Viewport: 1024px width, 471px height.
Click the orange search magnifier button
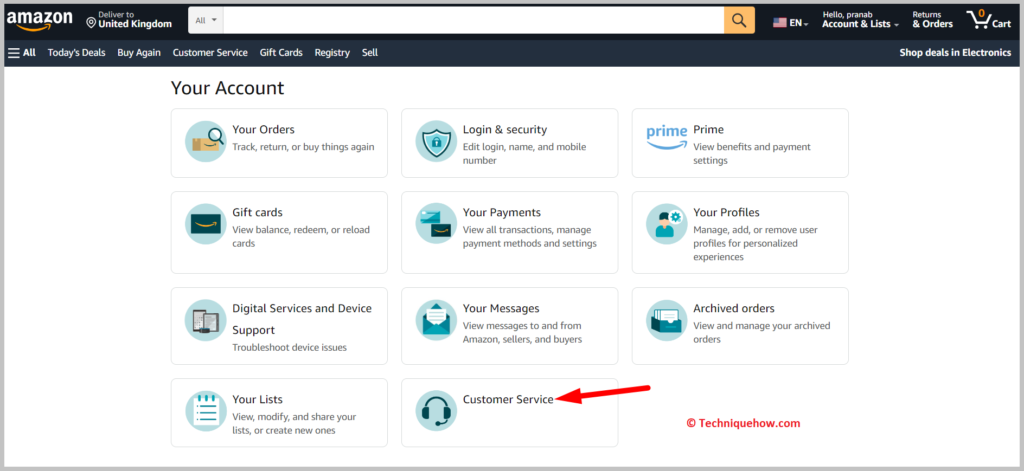(739, 20)
